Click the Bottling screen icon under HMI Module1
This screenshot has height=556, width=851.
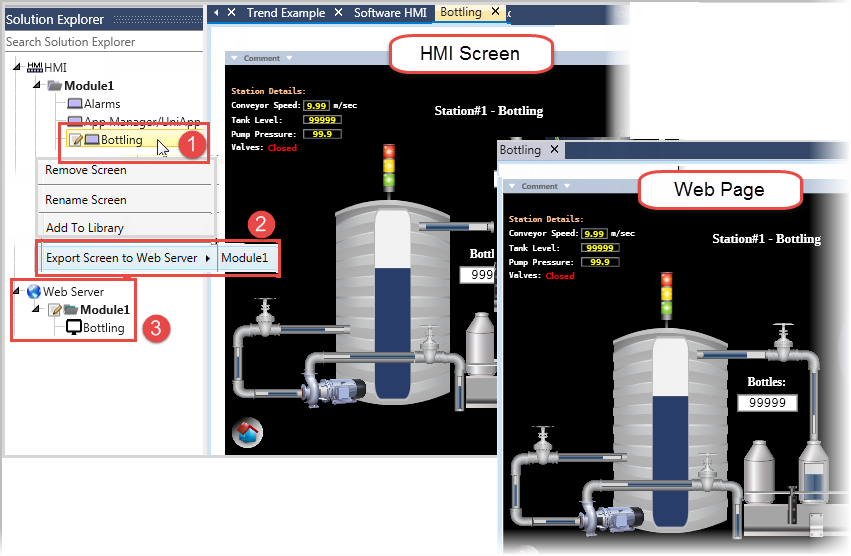point(92,140)
